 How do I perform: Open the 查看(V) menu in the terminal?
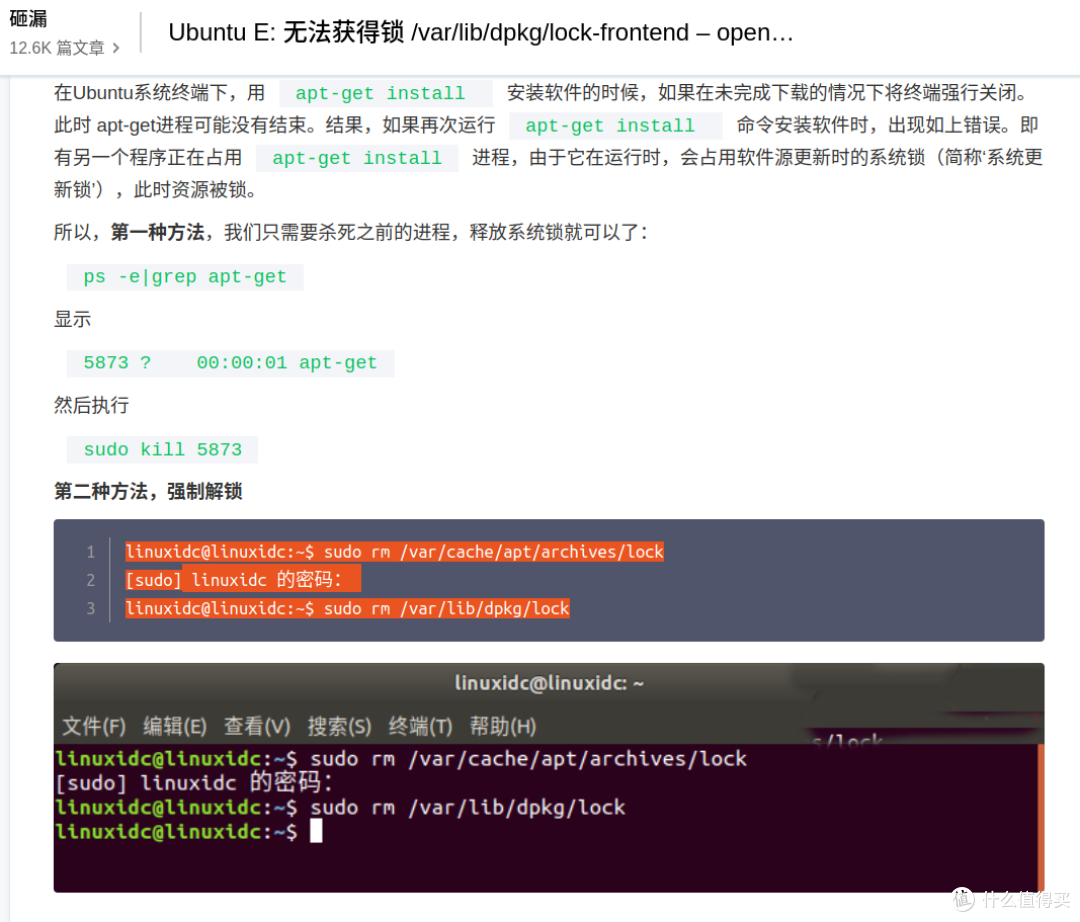click(257, 726)
